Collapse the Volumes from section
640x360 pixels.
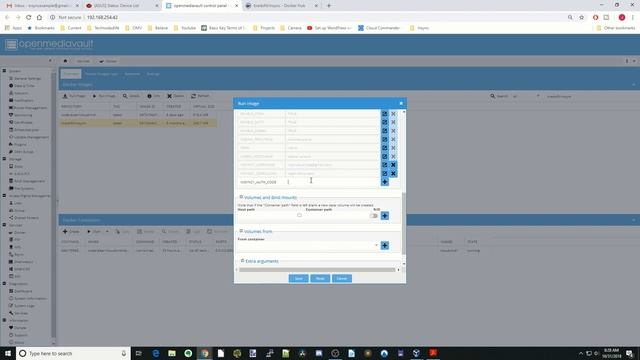tap(241, 231)
